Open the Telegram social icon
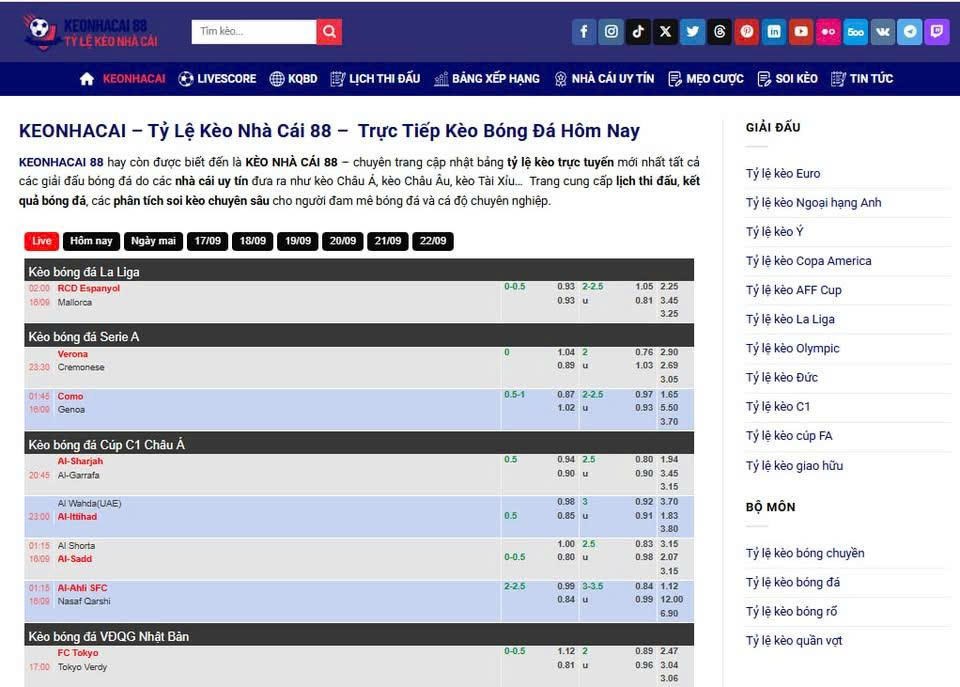 click(x=909, y=32)
